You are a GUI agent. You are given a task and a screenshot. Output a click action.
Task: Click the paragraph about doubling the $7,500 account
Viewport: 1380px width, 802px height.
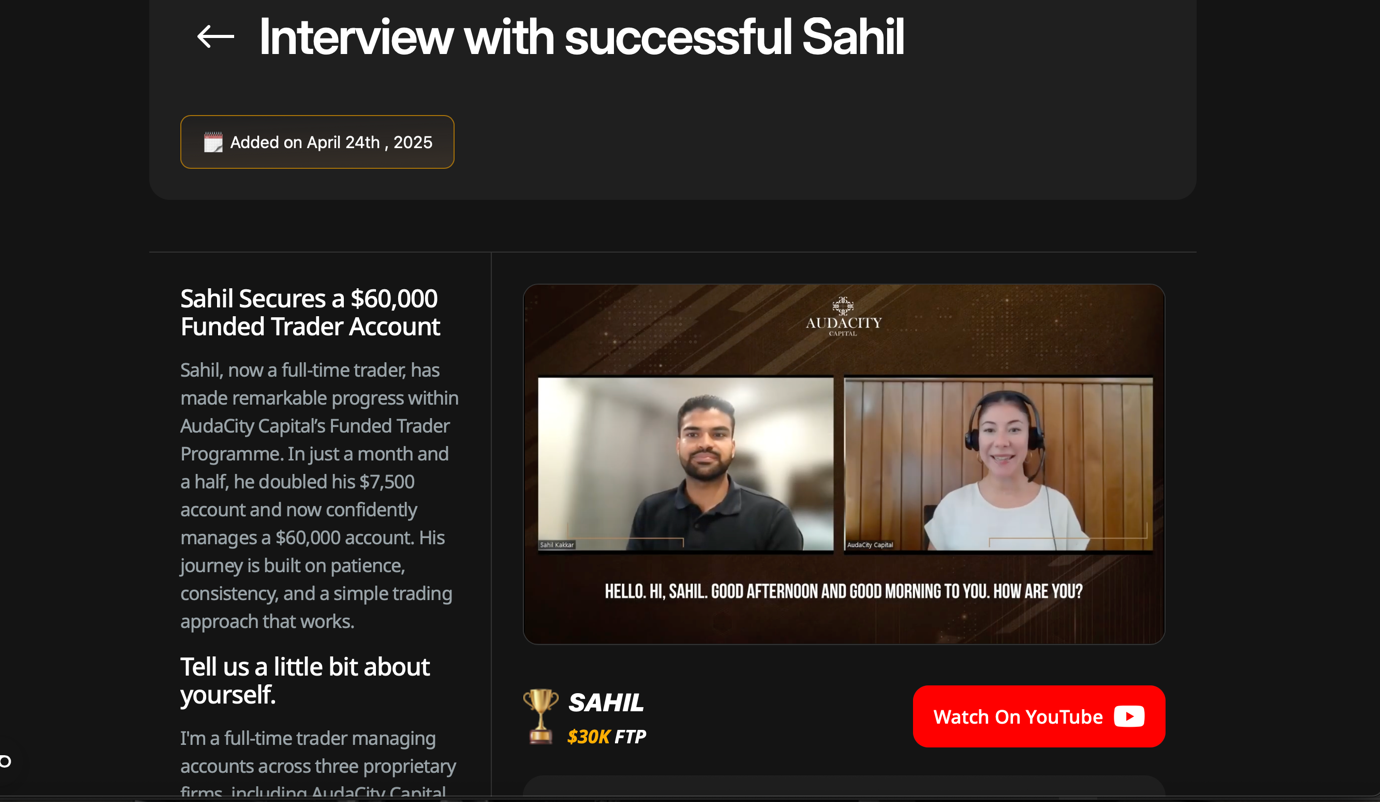click(x=320, y=495)
